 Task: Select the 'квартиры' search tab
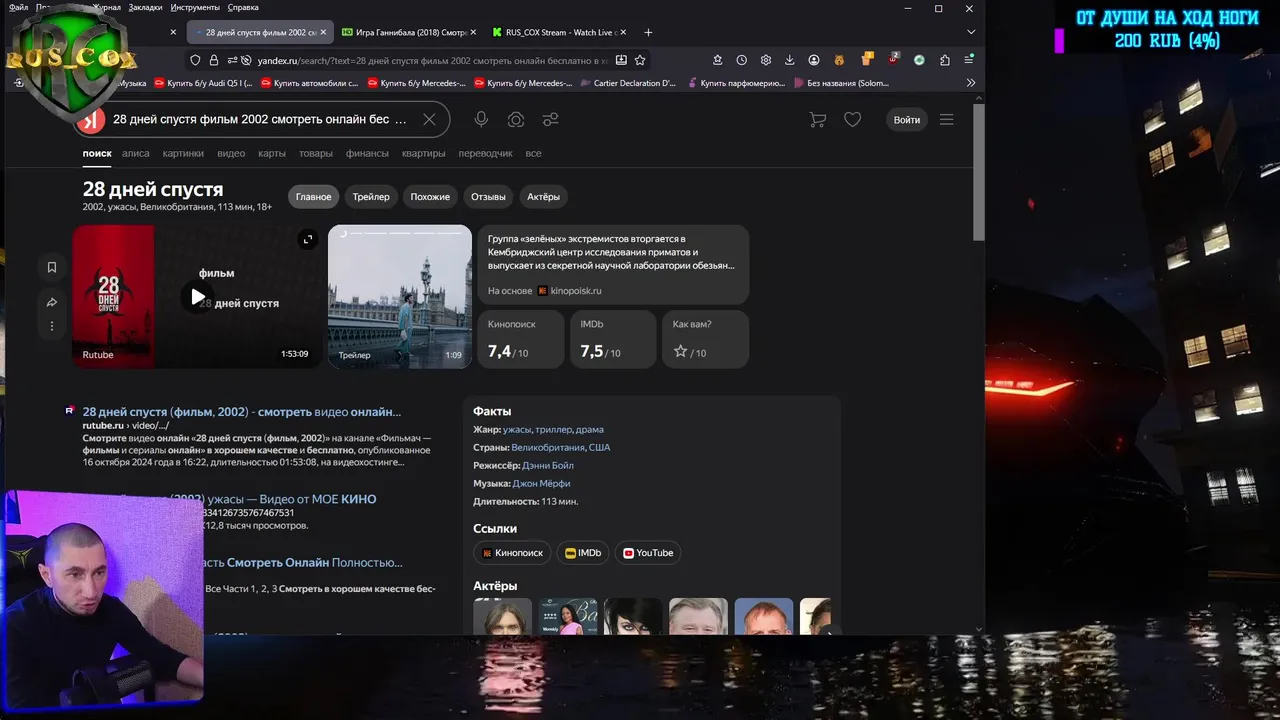click(424, 153)
